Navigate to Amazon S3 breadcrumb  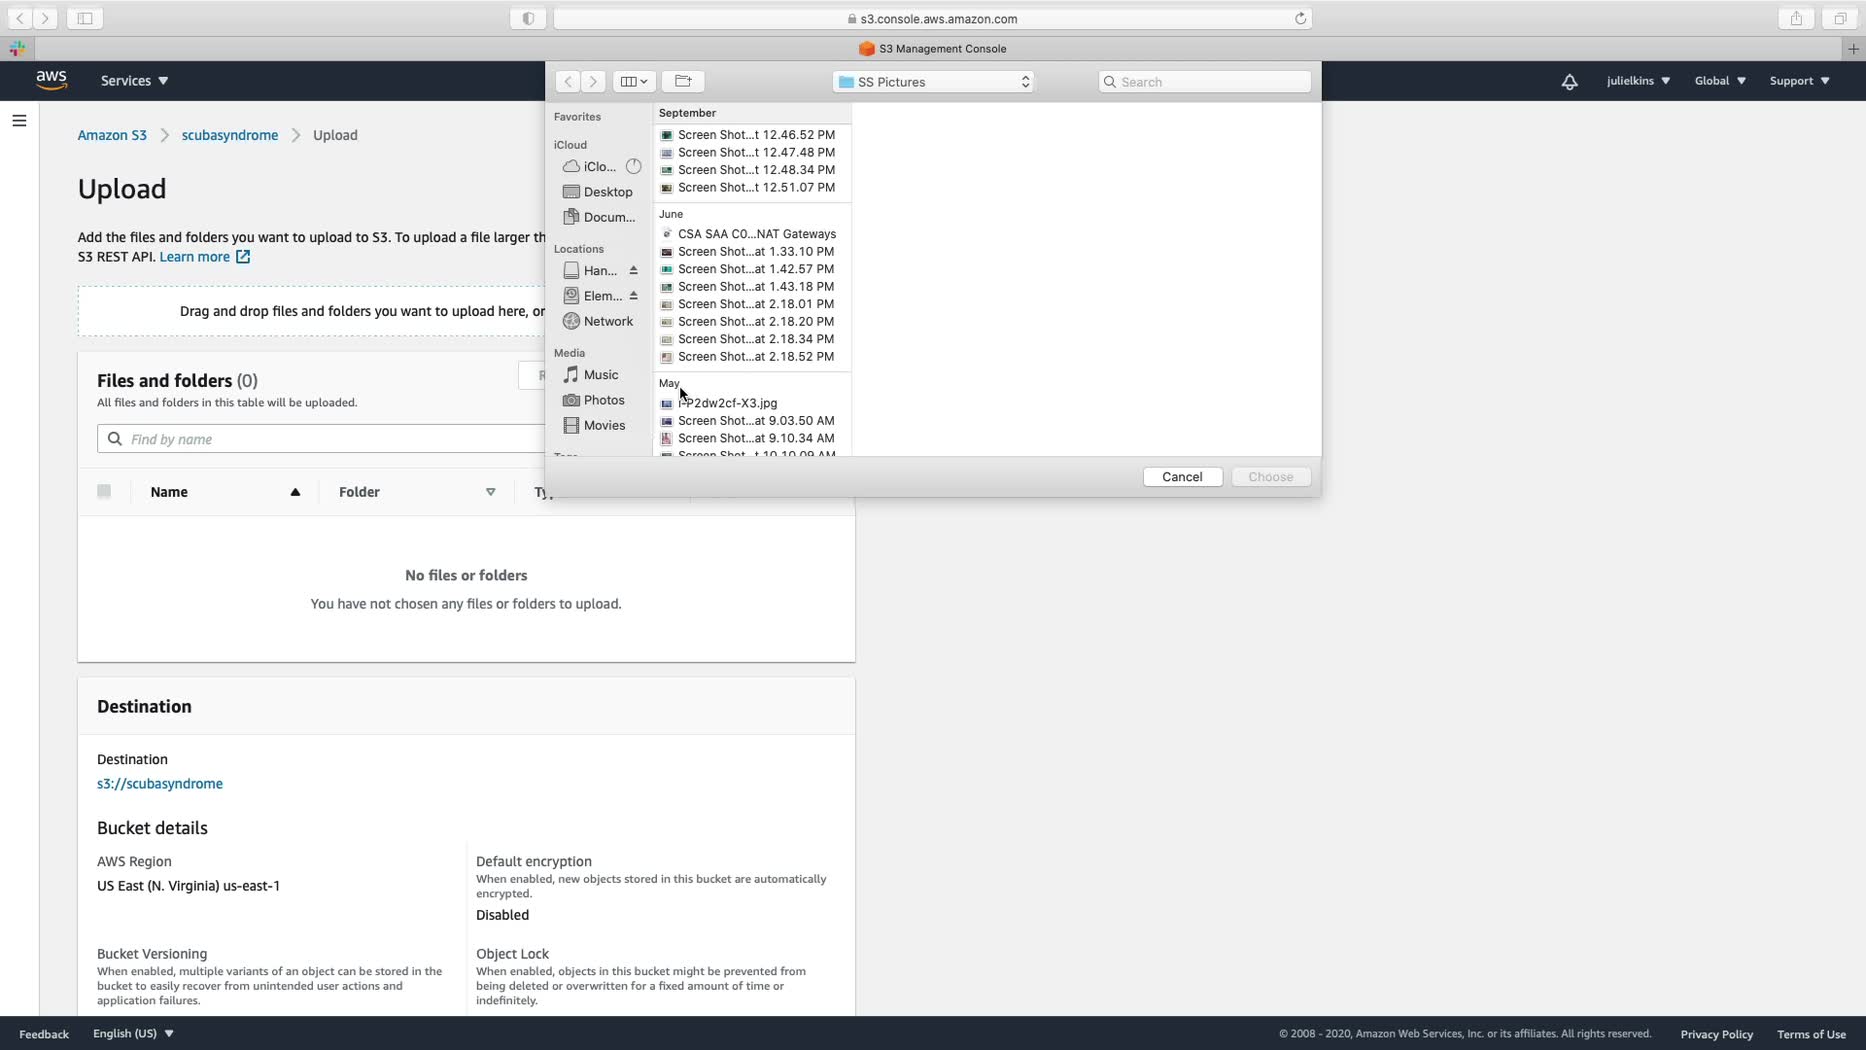112,135
